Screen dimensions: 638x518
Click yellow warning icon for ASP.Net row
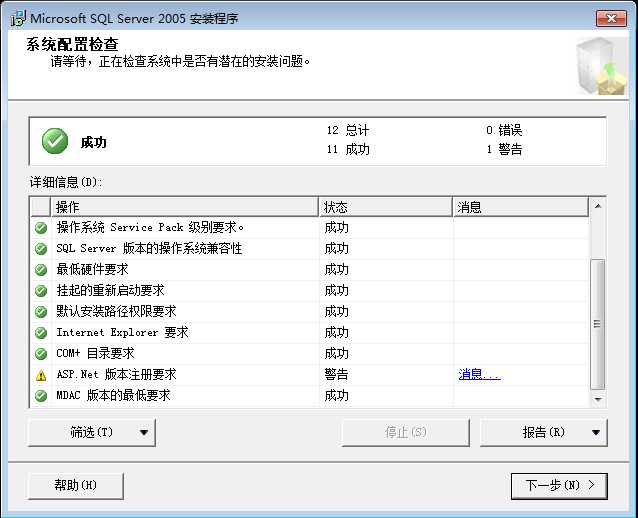click(41, 375)
